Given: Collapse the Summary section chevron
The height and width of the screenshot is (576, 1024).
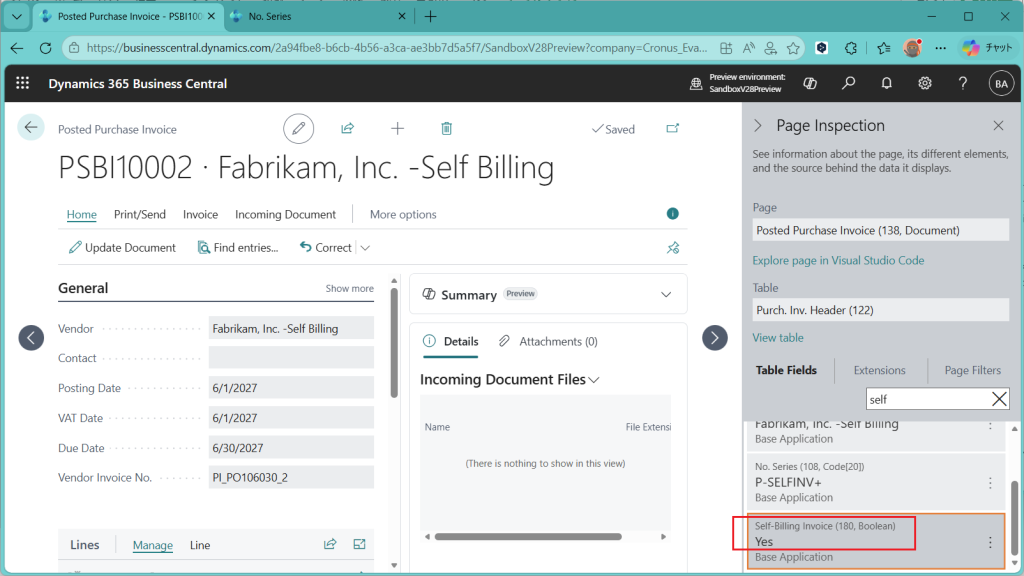Looking at the screenshot, I should pyautogui.click(x=667, y=295).
